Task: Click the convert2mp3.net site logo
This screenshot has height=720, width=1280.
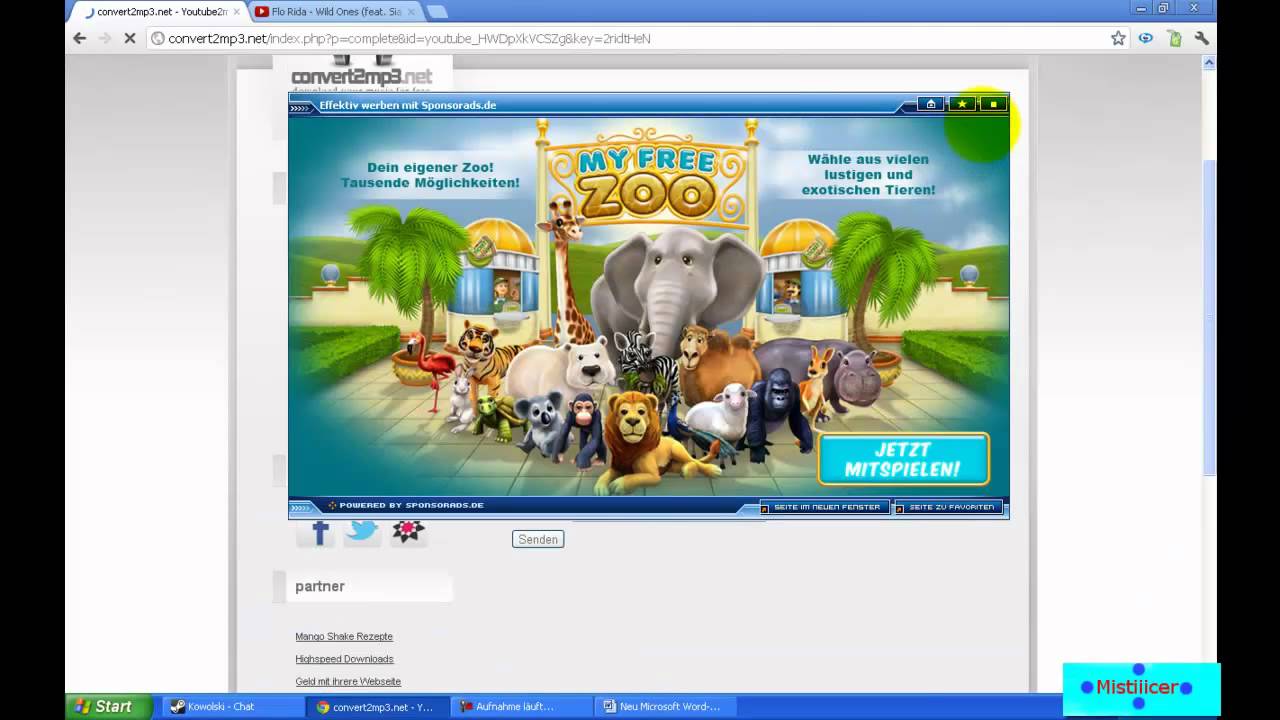Action: pos(361,74)
